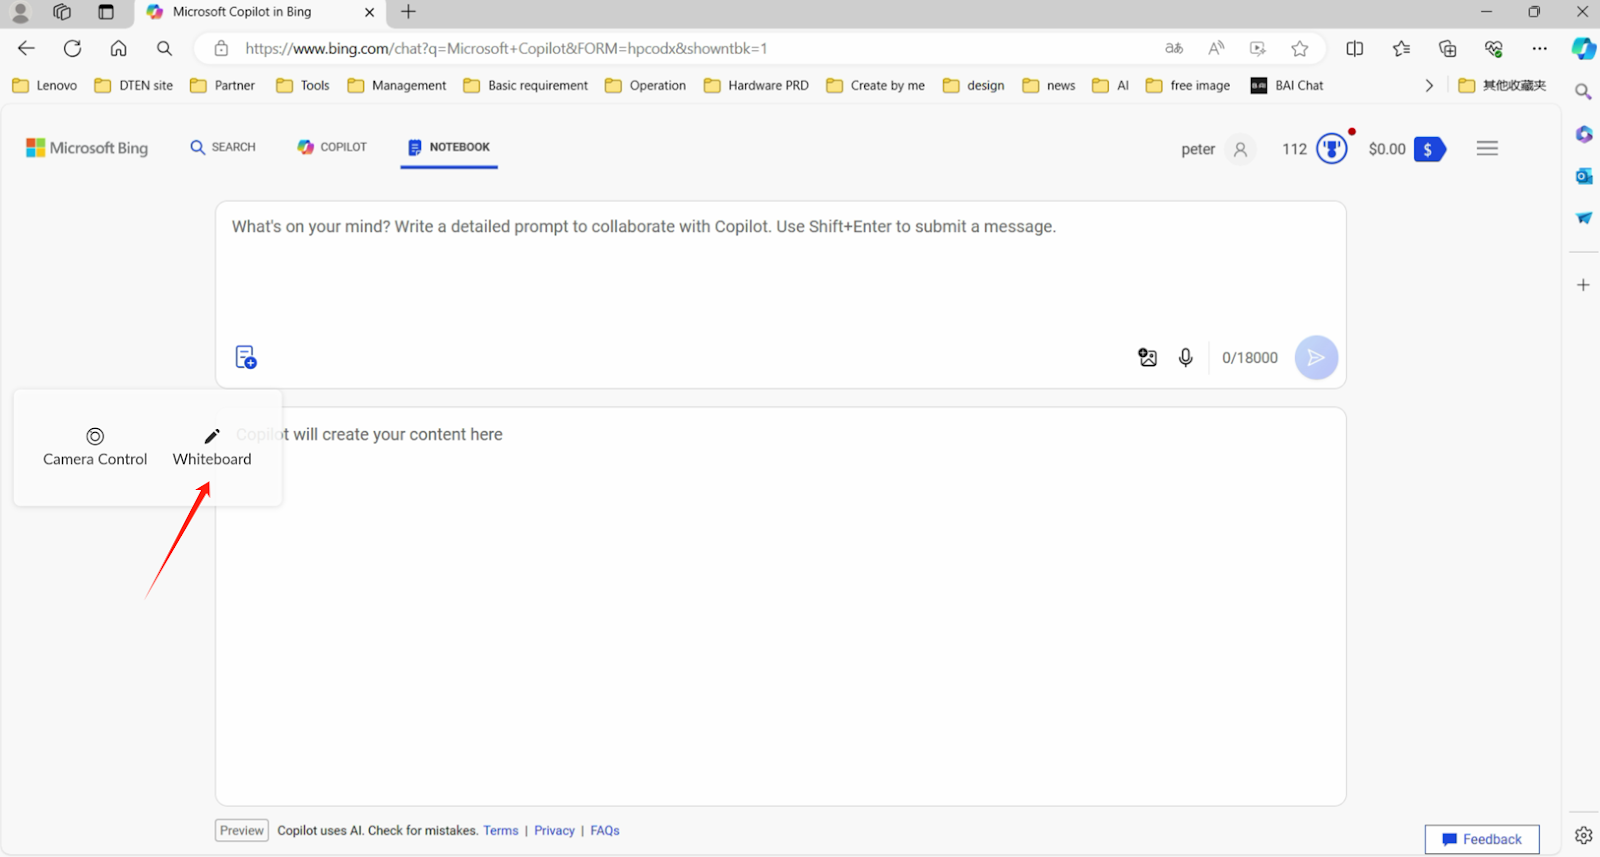1600x857 pixels.
Task: Click the blue dollar tag icon
Action: click(x=1430, y=149)
